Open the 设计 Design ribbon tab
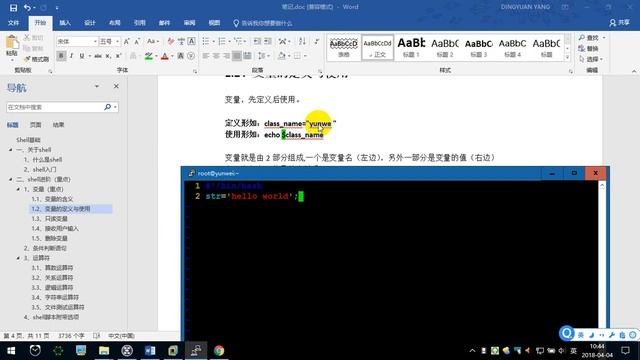Screen dimensions: 640x360 pyautogui.click(x=90, y=23)
